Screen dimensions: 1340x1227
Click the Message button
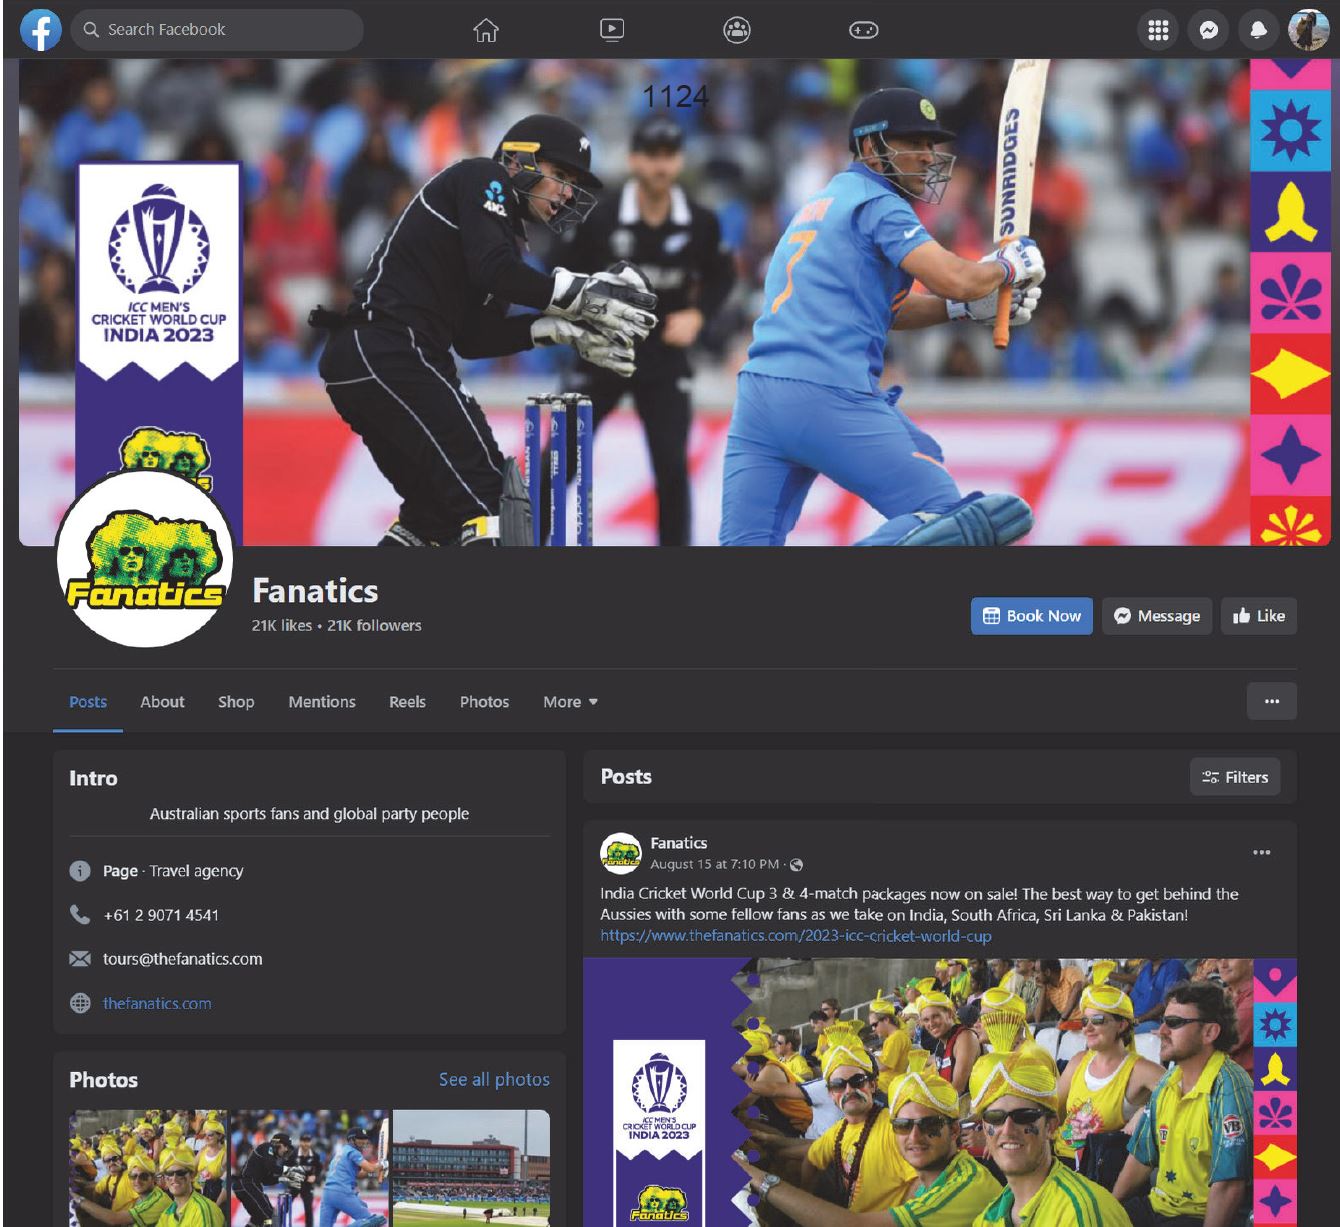click(1157, 616)
